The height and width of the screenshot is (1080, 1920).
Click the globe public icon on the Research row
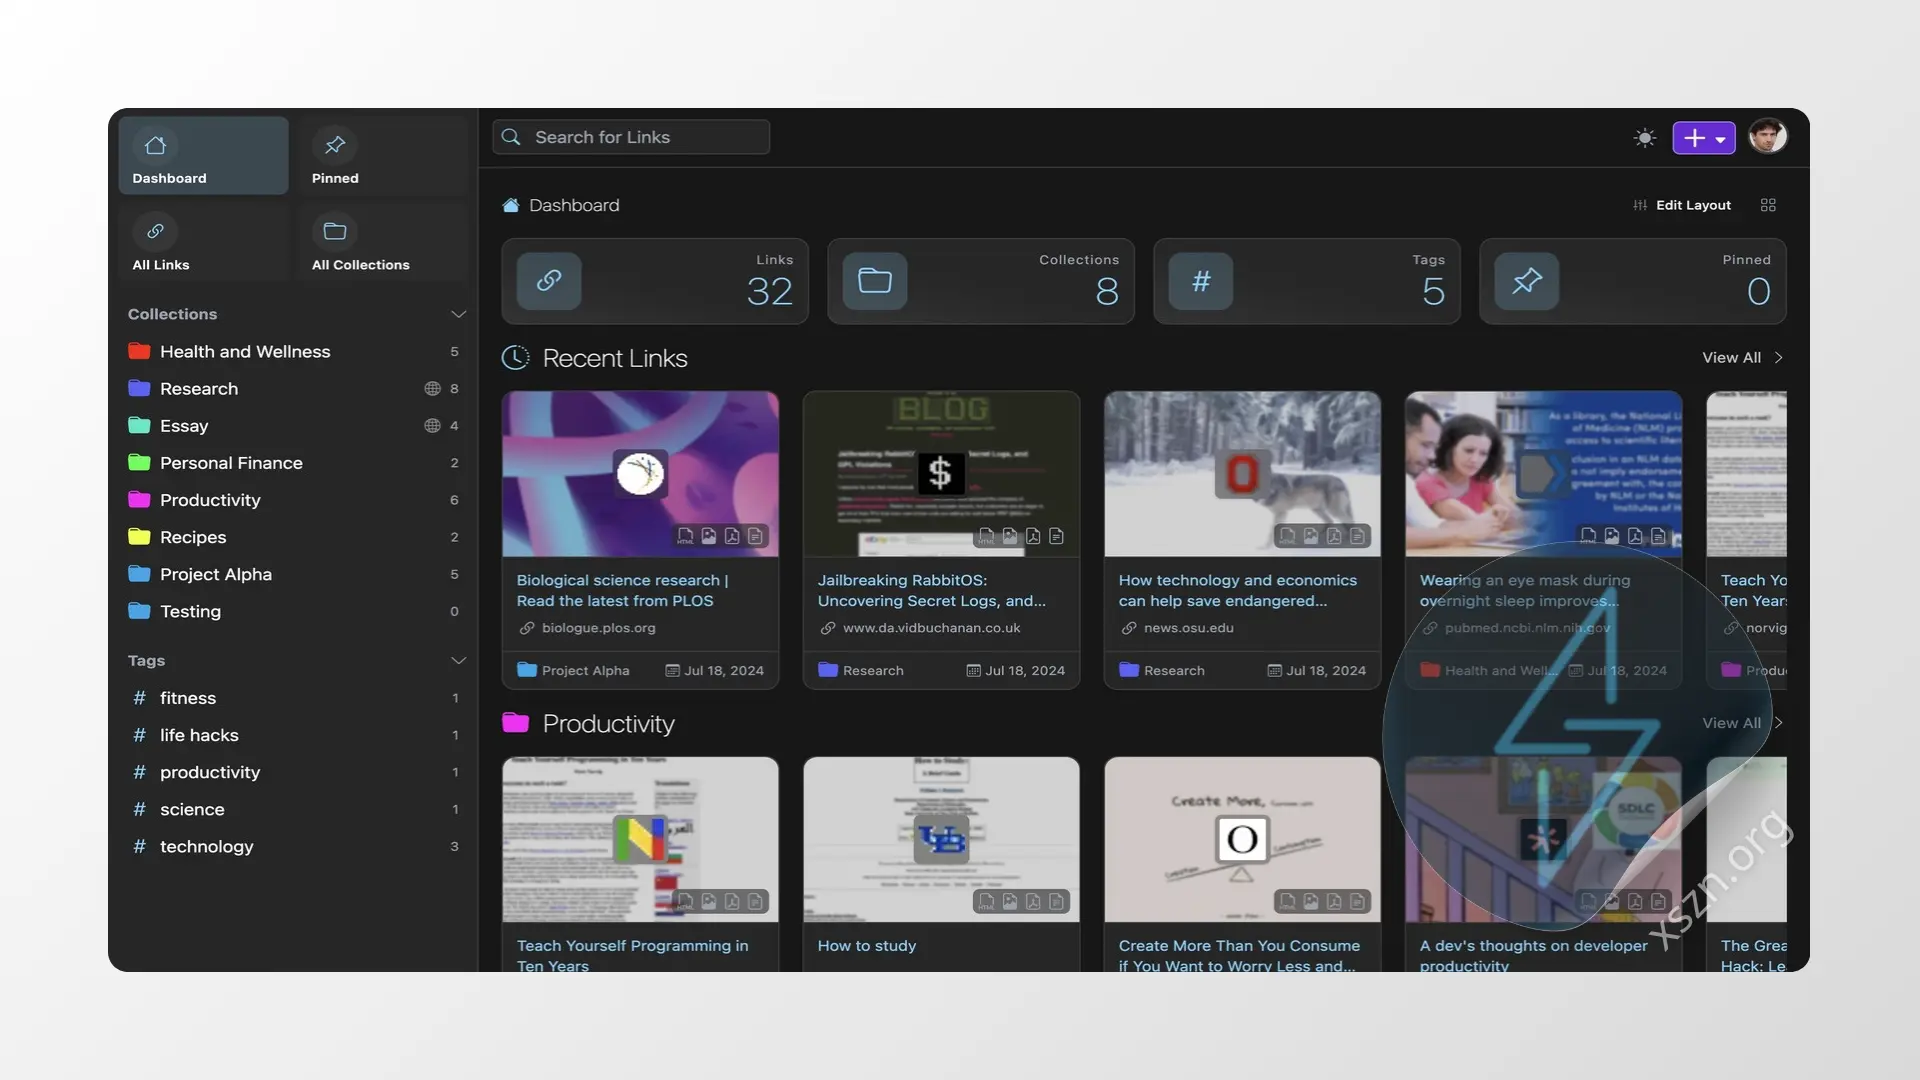coord(432,389)
